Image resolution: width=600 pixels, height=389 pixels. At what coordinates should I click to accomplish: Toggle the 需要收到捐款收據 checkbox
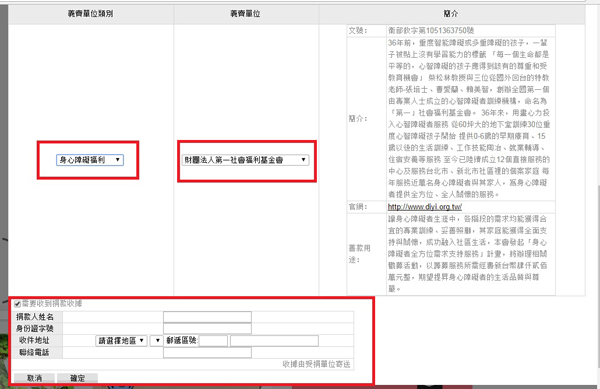click(x=17, y=304)
